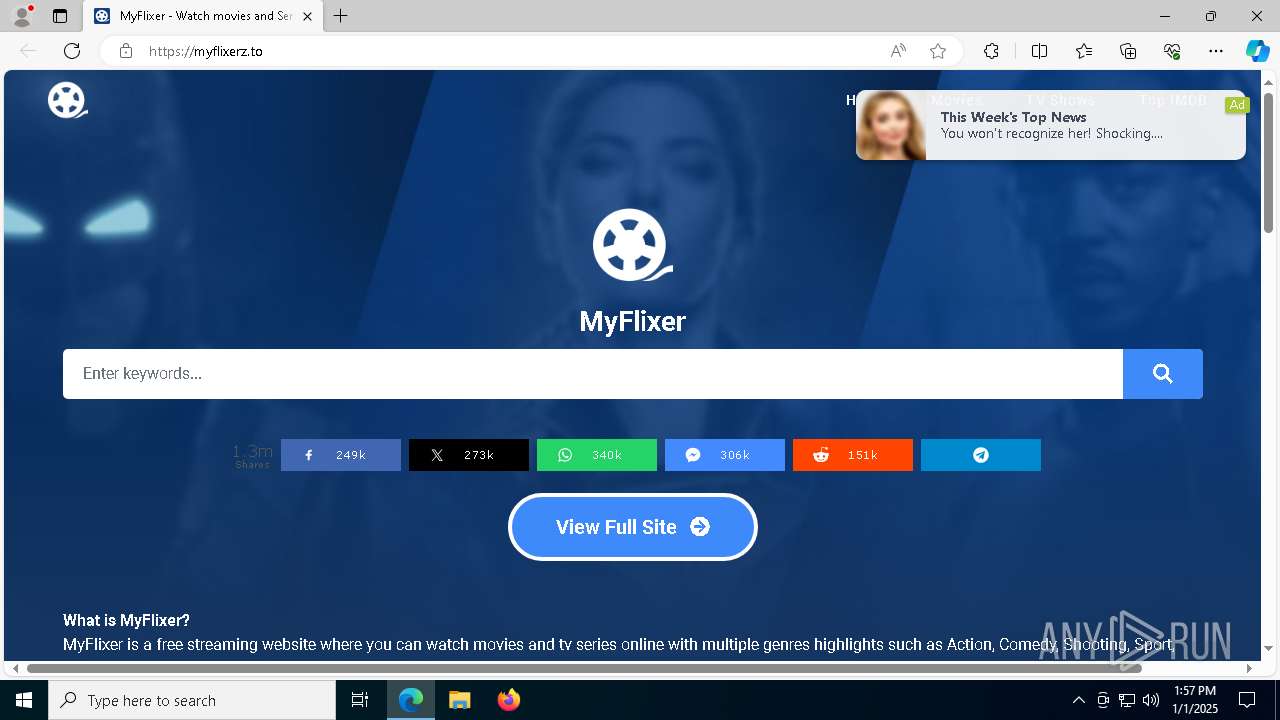
Task: Click the address bar URL myflixerz.to
Action: click(206, 51)
